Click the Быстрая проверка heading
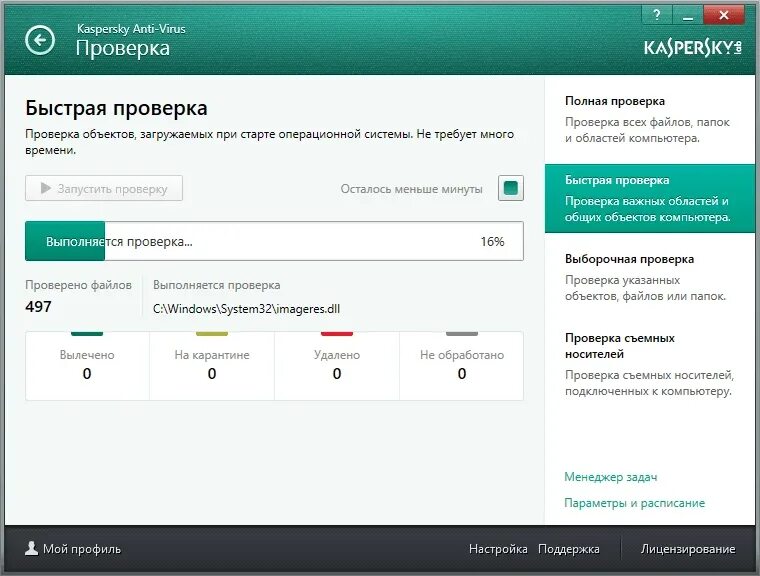Image resolution: width=760 pixels, height=576 pixels. tap(116, 108)
